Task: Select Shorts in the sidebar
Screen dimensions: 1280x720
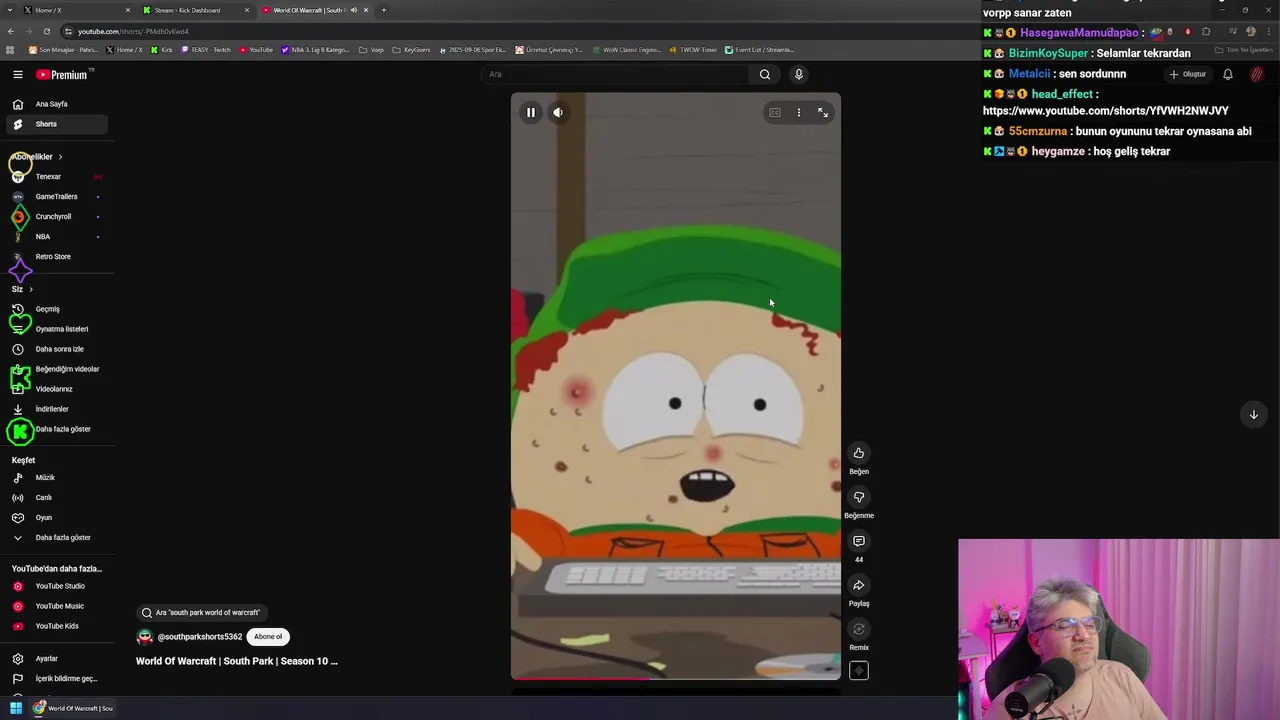Action: [56, 124]
